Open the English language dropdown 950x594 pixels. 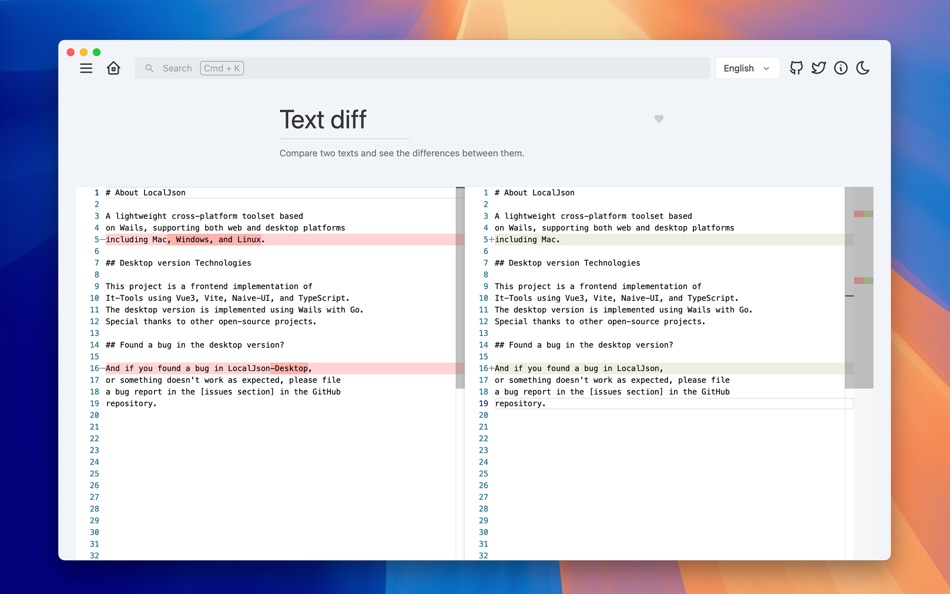point(747,68)
